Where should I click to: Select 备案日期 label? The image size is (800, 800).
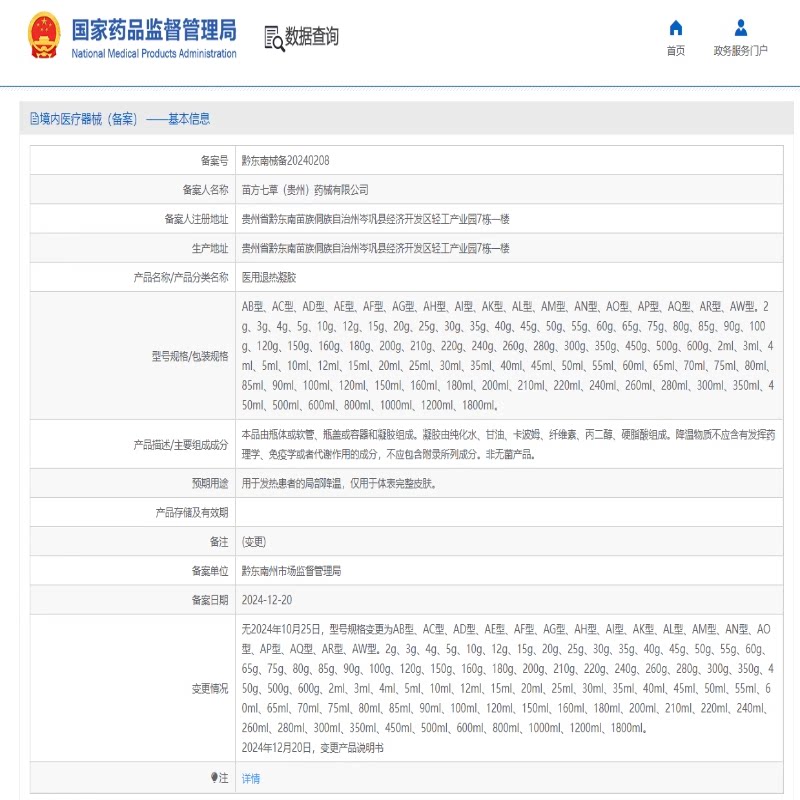click(x=210, y=599)
